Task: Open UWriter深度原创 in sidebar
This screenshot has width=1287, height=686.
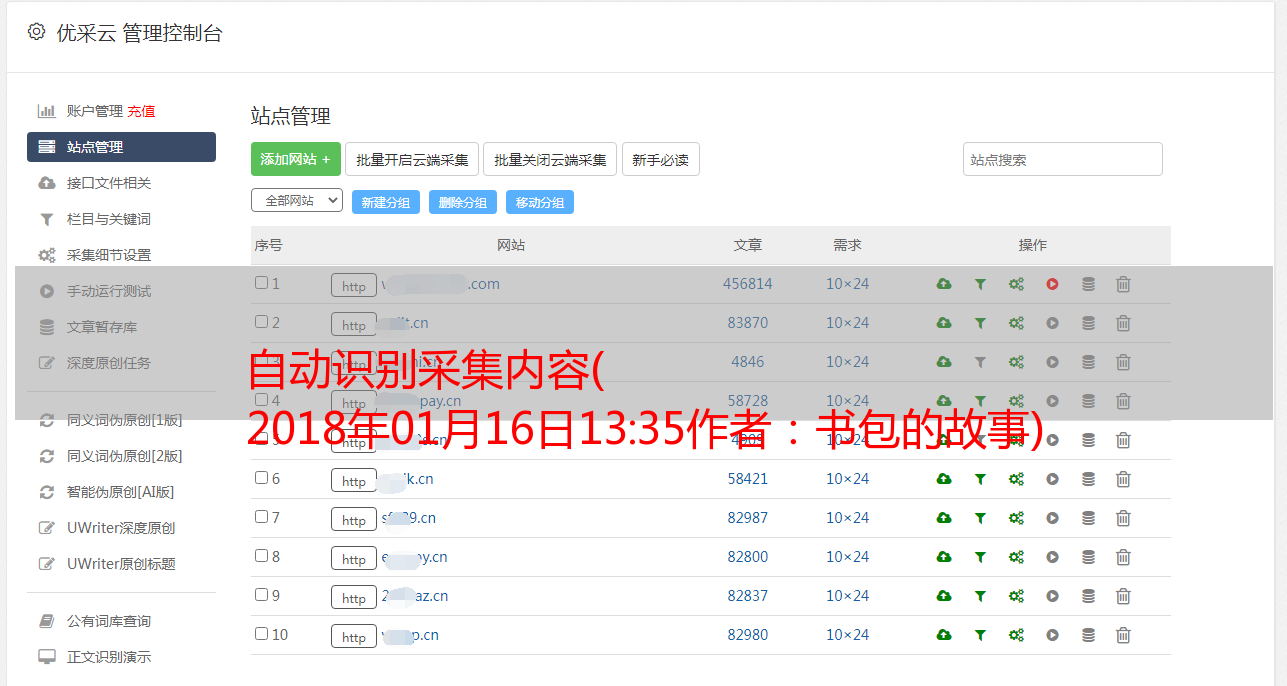Action: [121, 528]
